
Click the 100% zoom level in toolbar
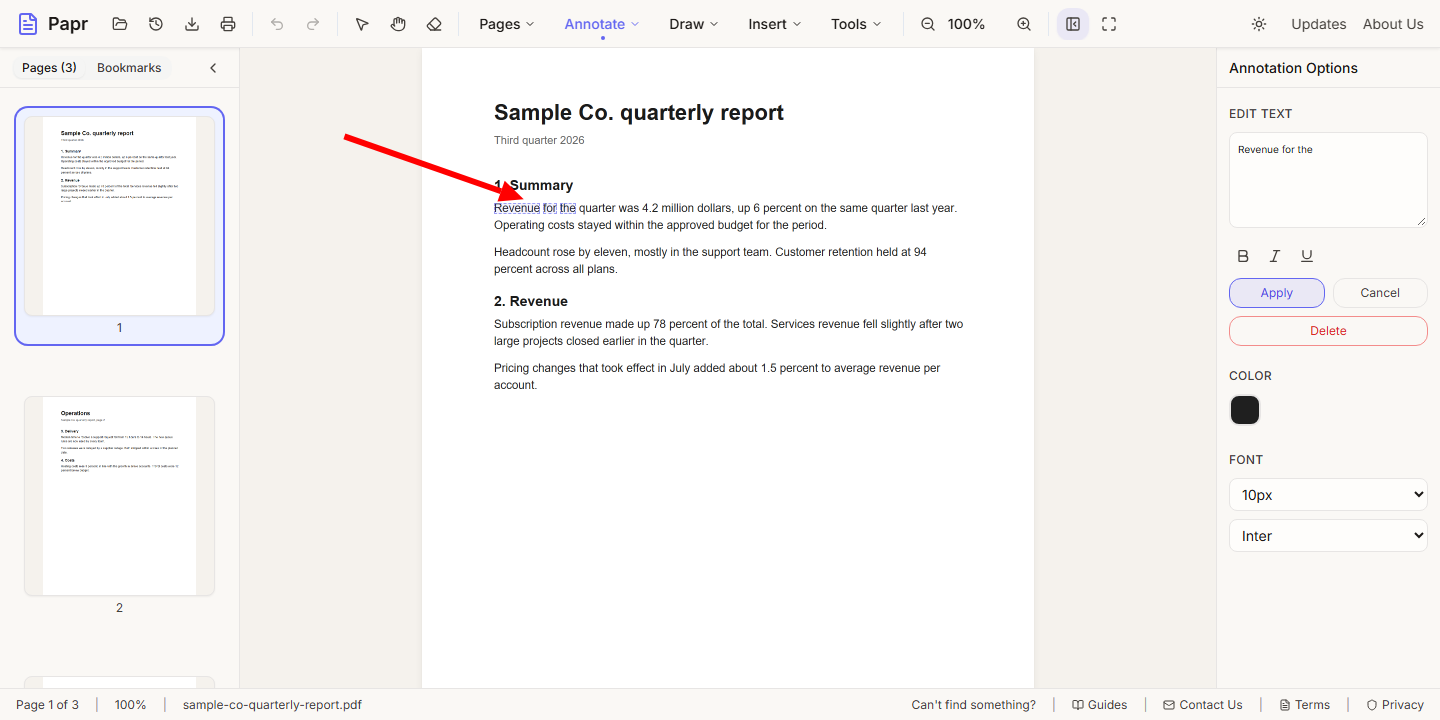(966, 24)
